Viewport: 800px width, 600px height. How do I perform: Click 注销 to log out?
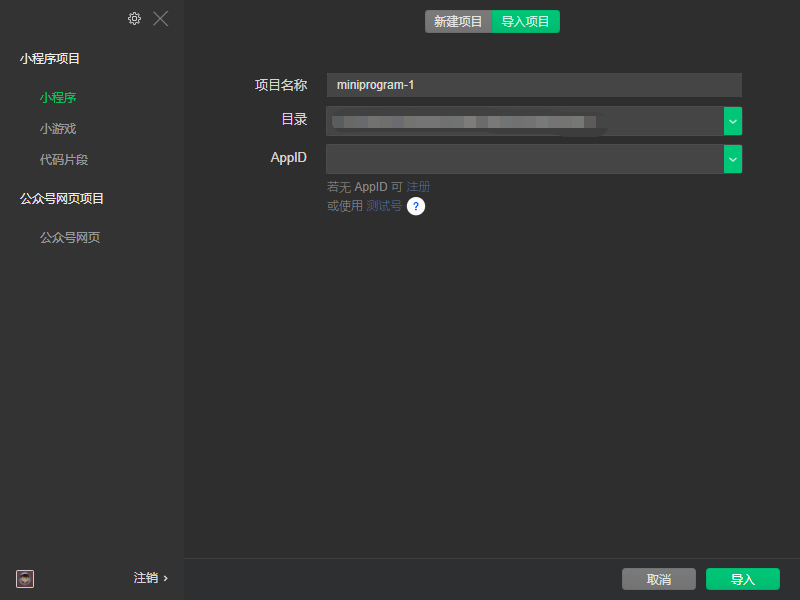(x=151, y=578)
